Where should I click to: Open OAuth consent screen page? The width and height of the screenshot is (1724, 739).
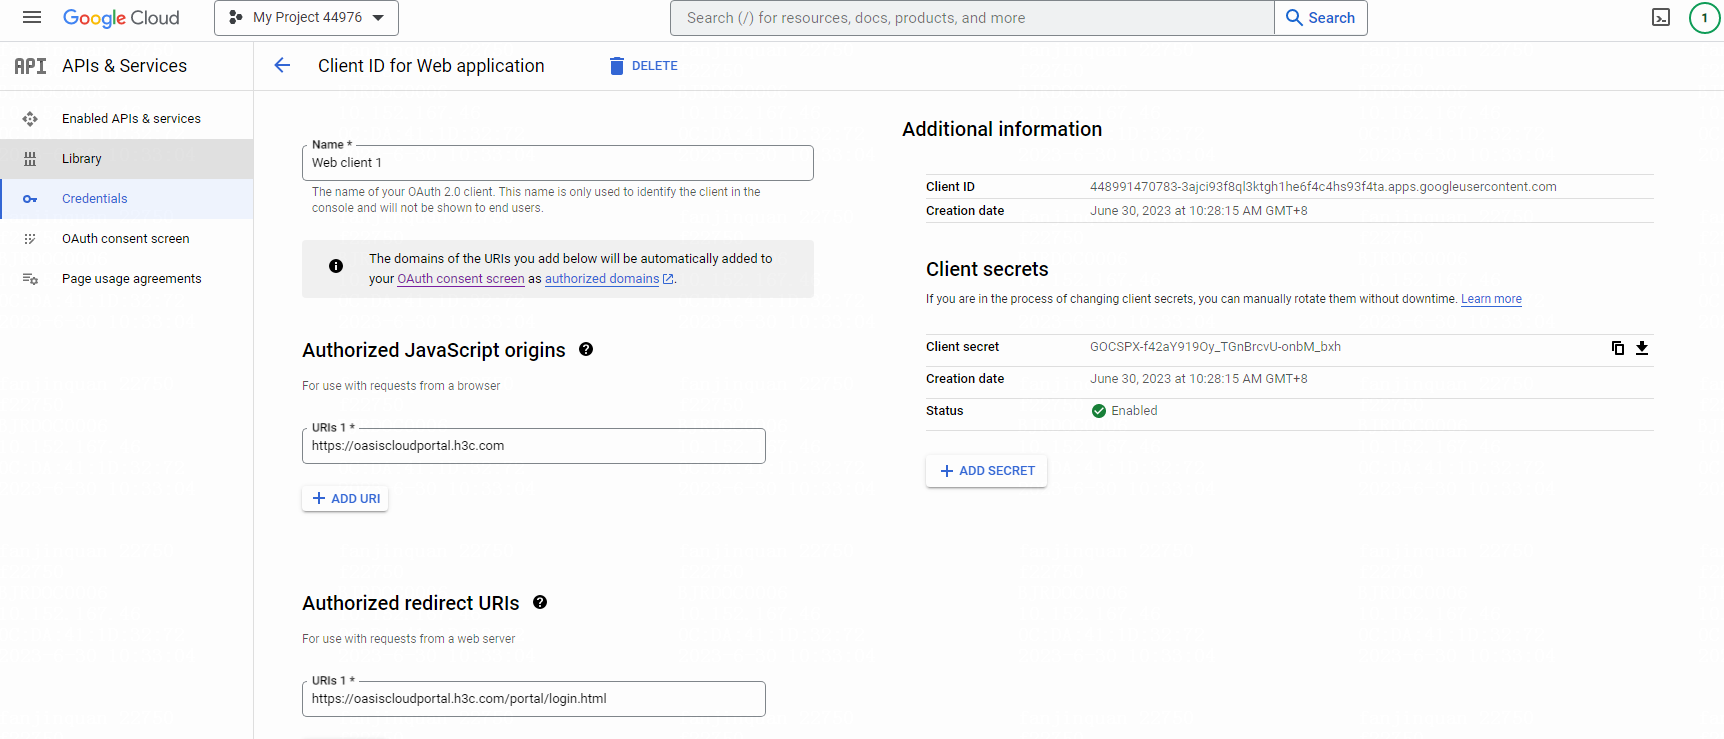click(x=126, y=239)
